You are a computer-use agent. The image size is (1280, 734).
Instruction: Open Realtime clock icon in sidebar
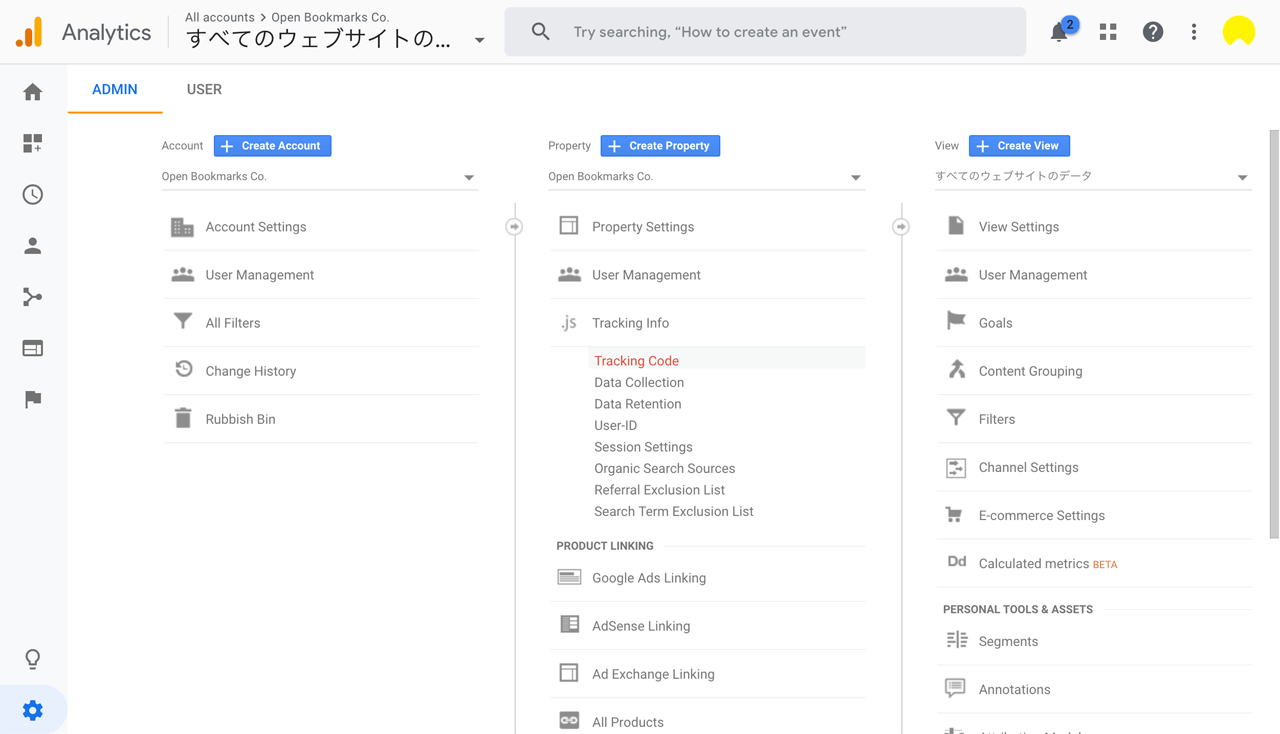pyautogui.click(x=33, y=194)
